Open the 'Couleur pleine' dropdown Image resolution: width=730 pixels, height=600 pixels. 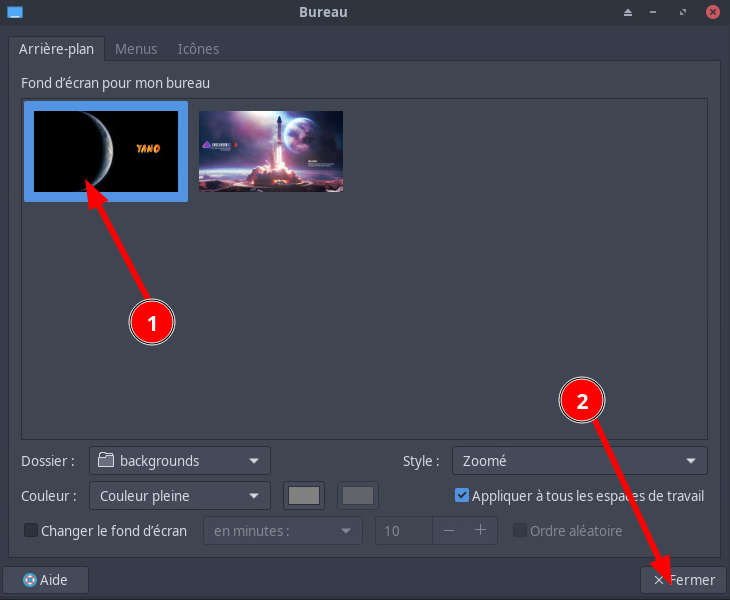click(x=180, y=495)
